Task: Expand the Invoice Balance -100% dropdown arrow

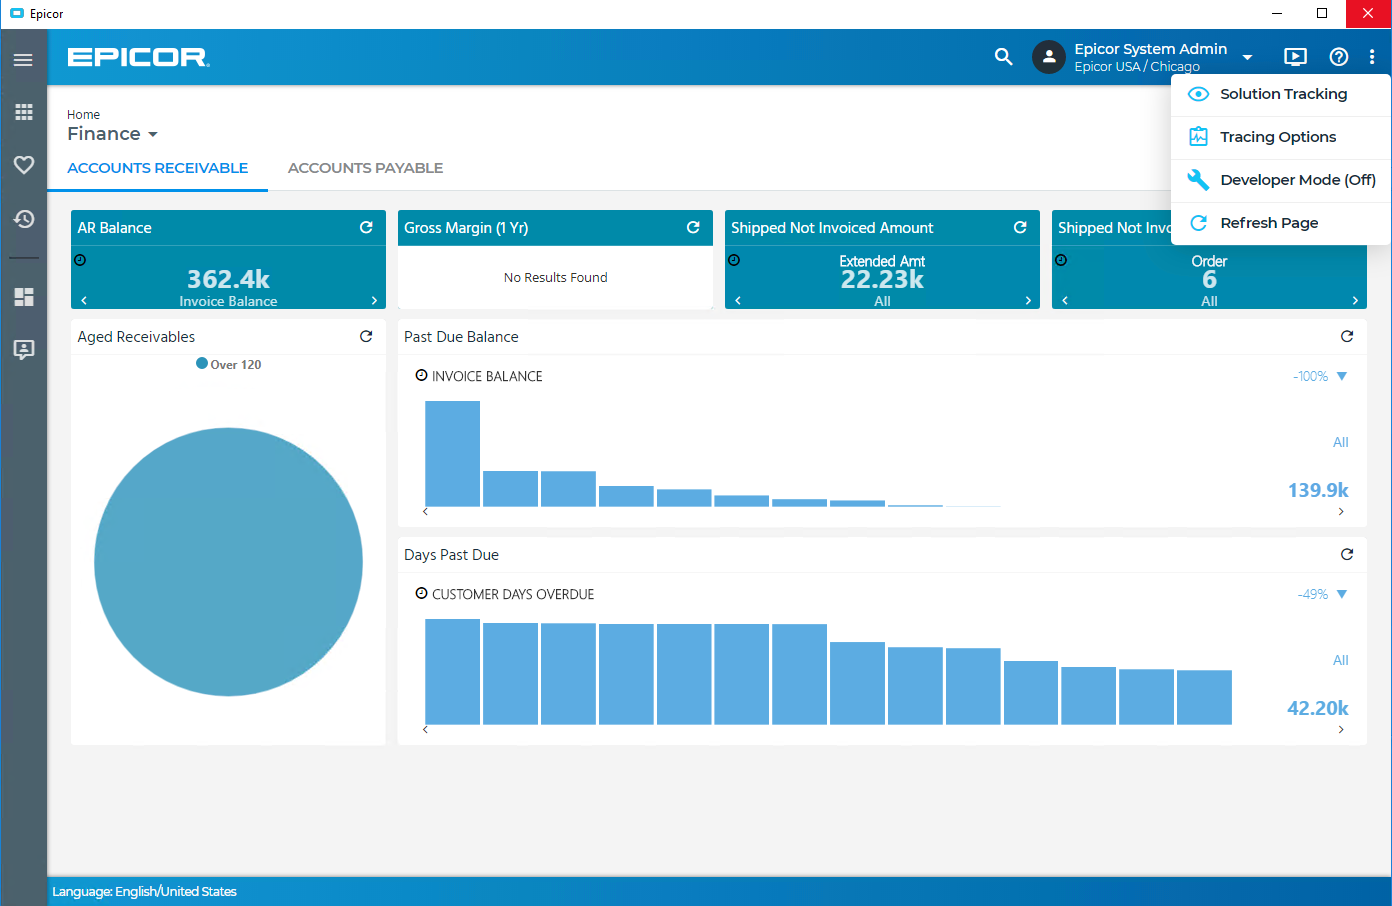Action: 1342,376
